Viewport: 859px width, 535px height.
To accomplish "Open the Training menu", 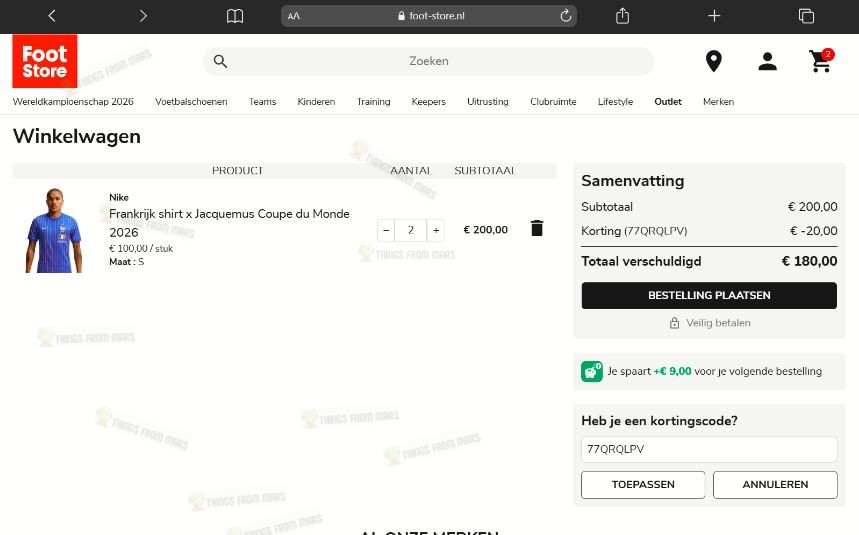I will pos(374,101).
